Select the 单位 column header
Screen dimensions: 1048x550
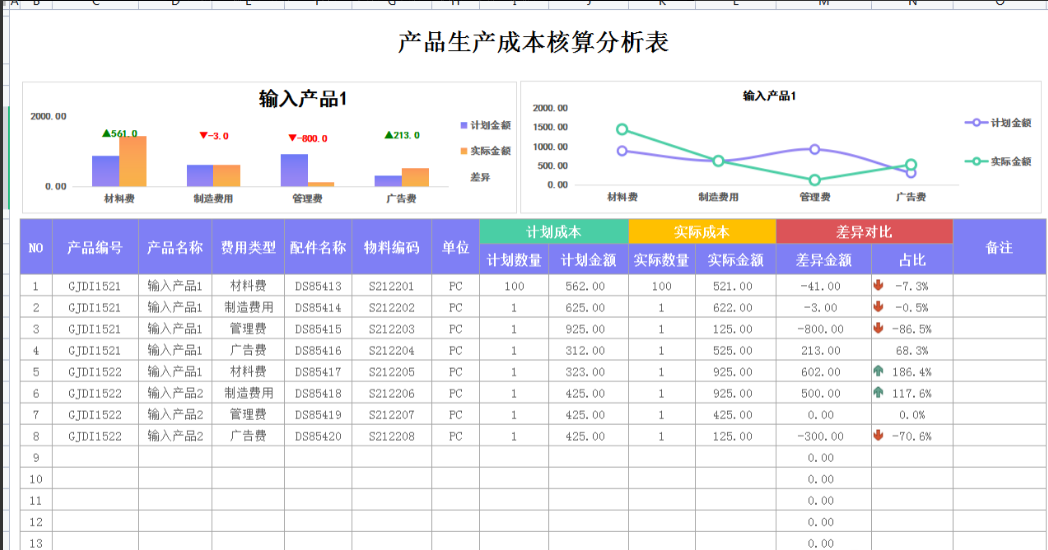click(455, 247)
